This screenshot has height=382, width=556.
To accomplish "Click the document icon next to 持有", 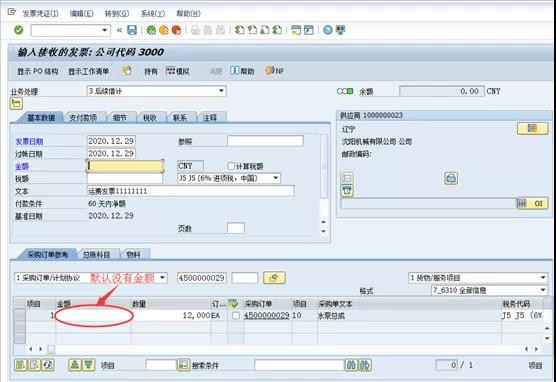I will point(127,71).
